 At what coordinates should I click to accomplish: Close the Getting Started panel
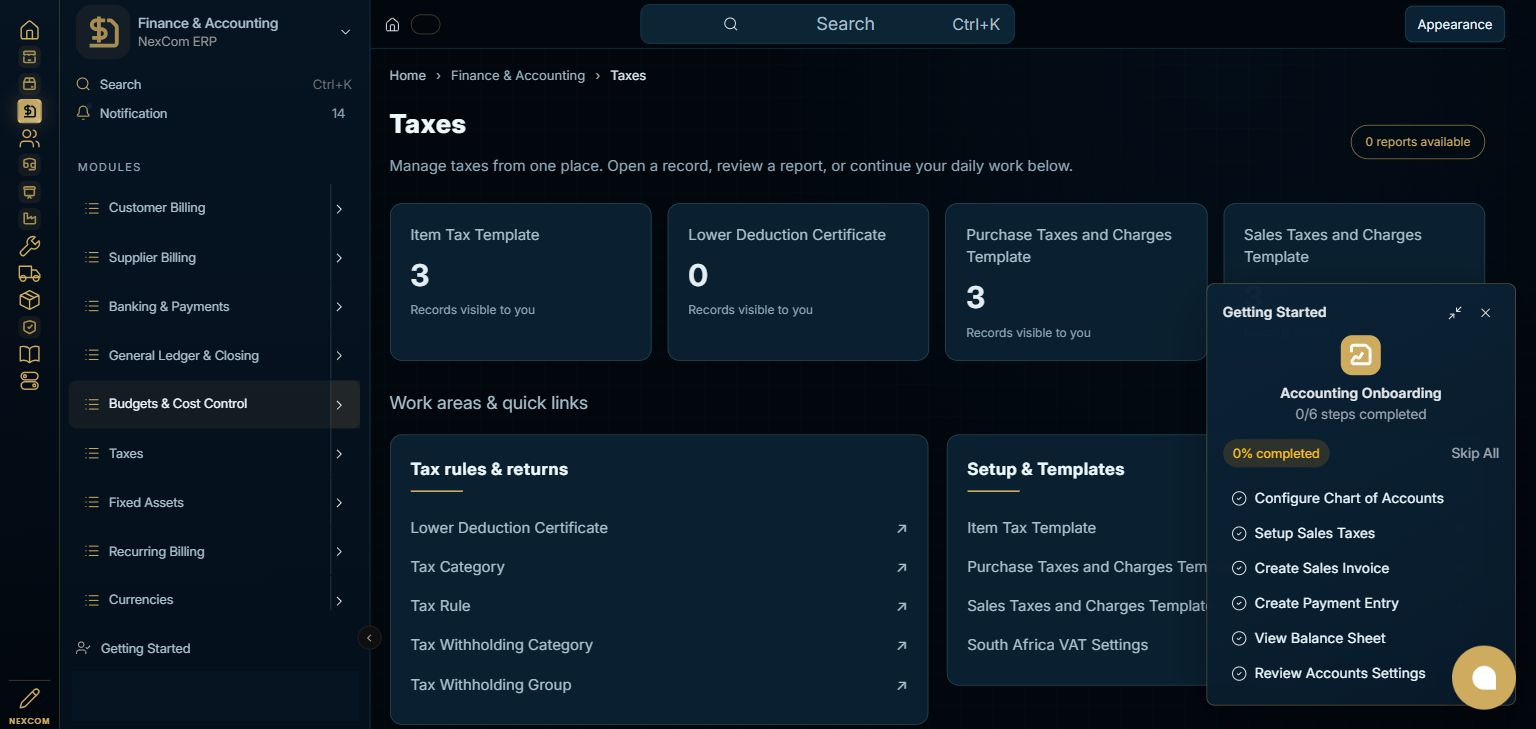tap(1485, 313)
